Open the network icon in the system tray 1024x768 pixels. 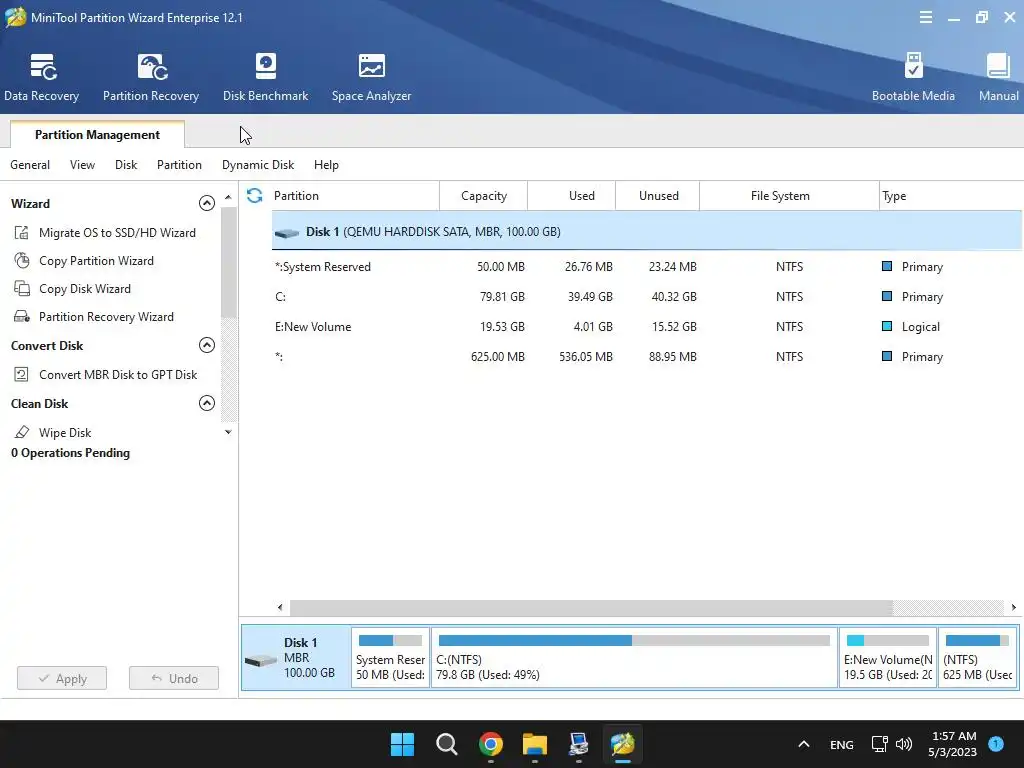(880, 744)
